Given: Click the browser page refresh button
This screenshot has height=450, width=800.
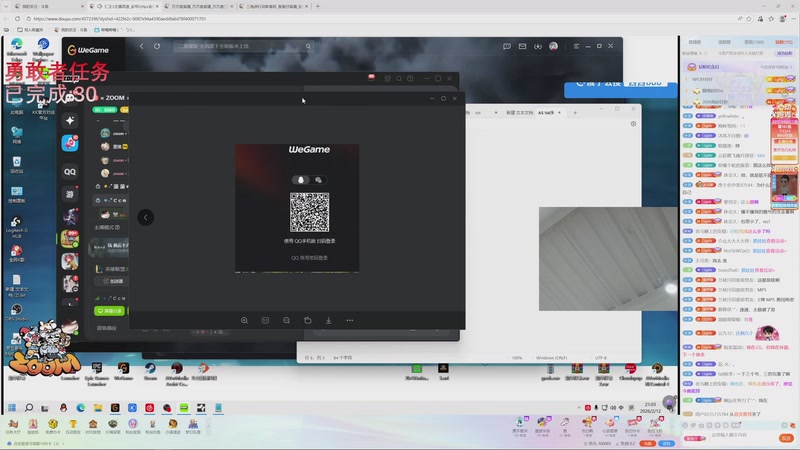Looking at the screenshot, I should click(x=18, y=18).
